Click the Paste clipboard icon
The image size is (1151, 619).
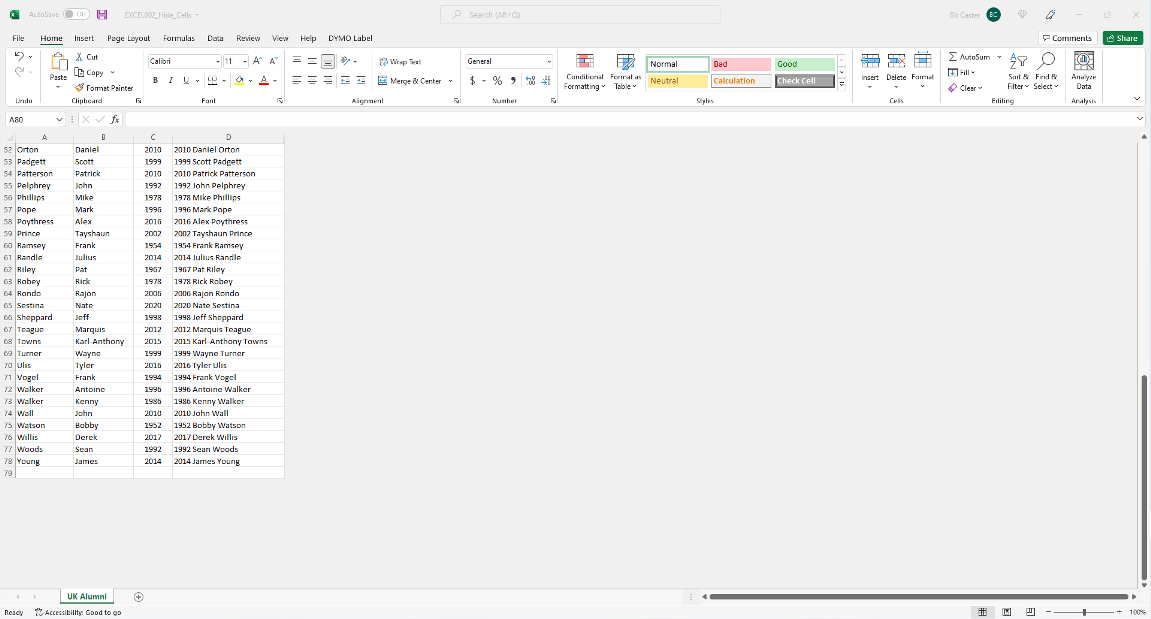pos(58,62)
